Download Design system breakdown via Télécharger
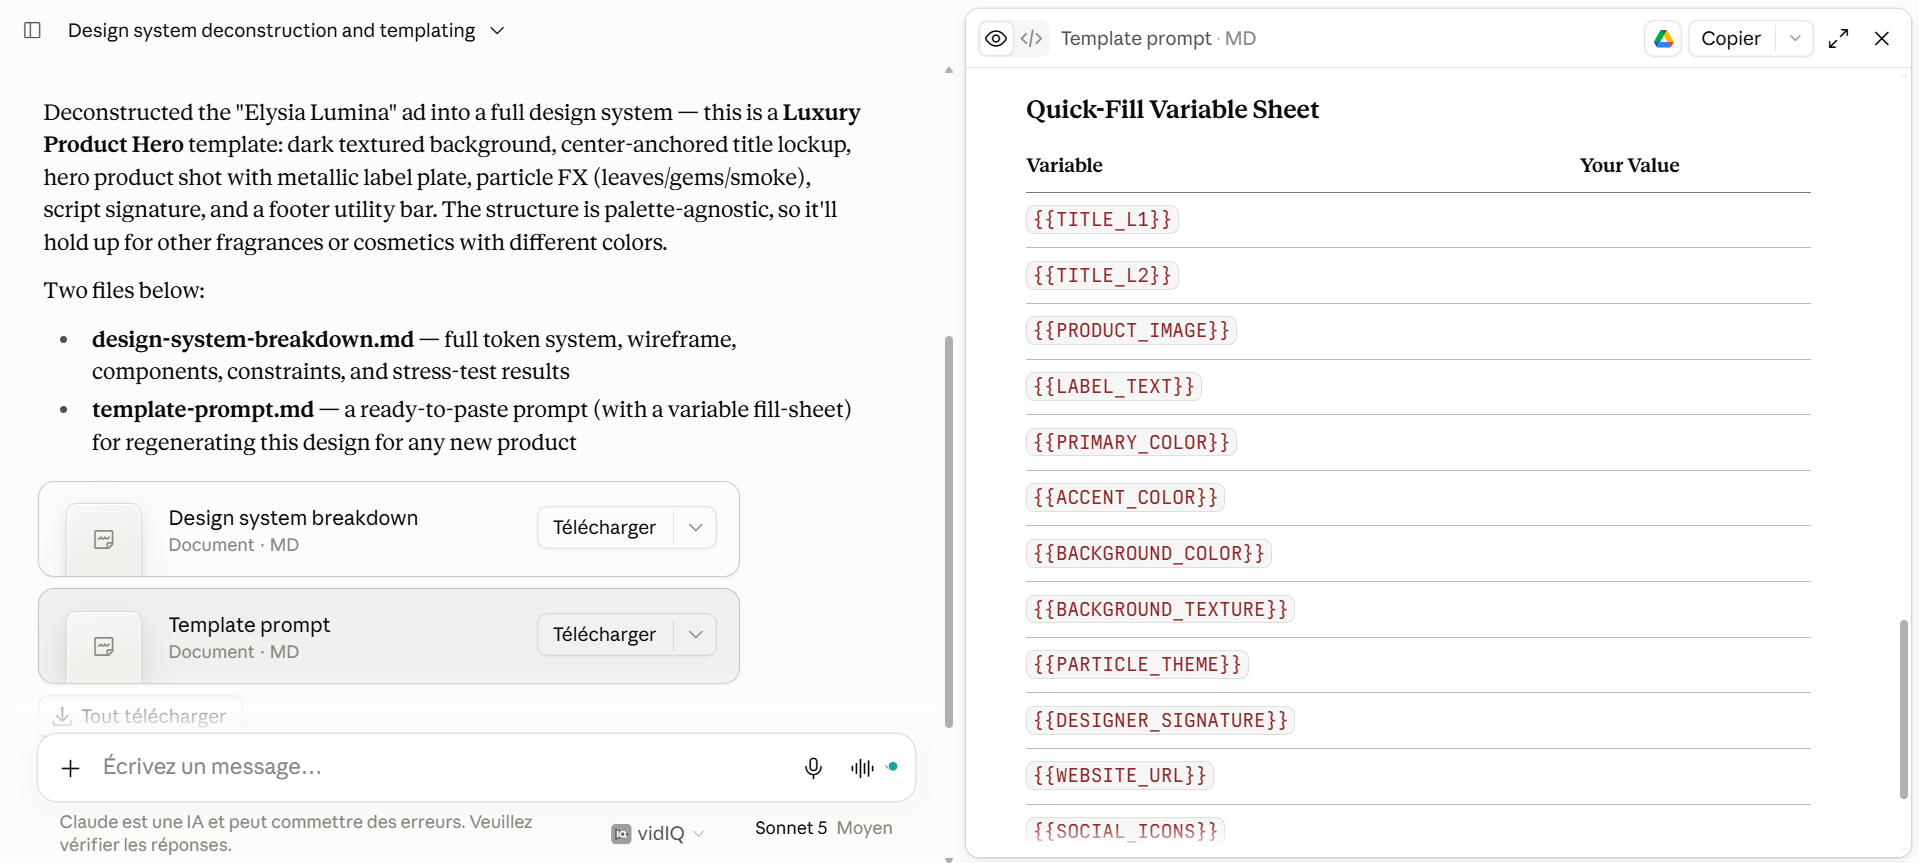The height and width of the screenshot is (863, 1919). (x=605, y=527)
